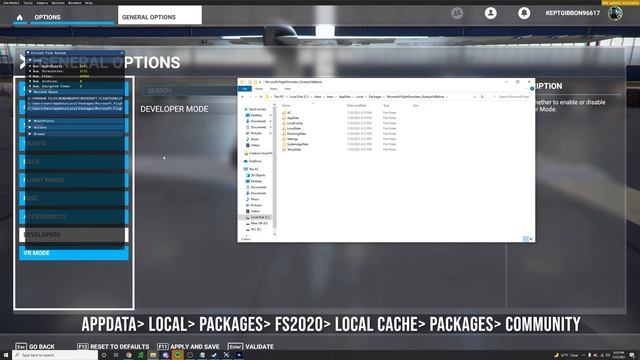Click the Packages segment in the address bar
640x360 pixels.
[375, 97]
